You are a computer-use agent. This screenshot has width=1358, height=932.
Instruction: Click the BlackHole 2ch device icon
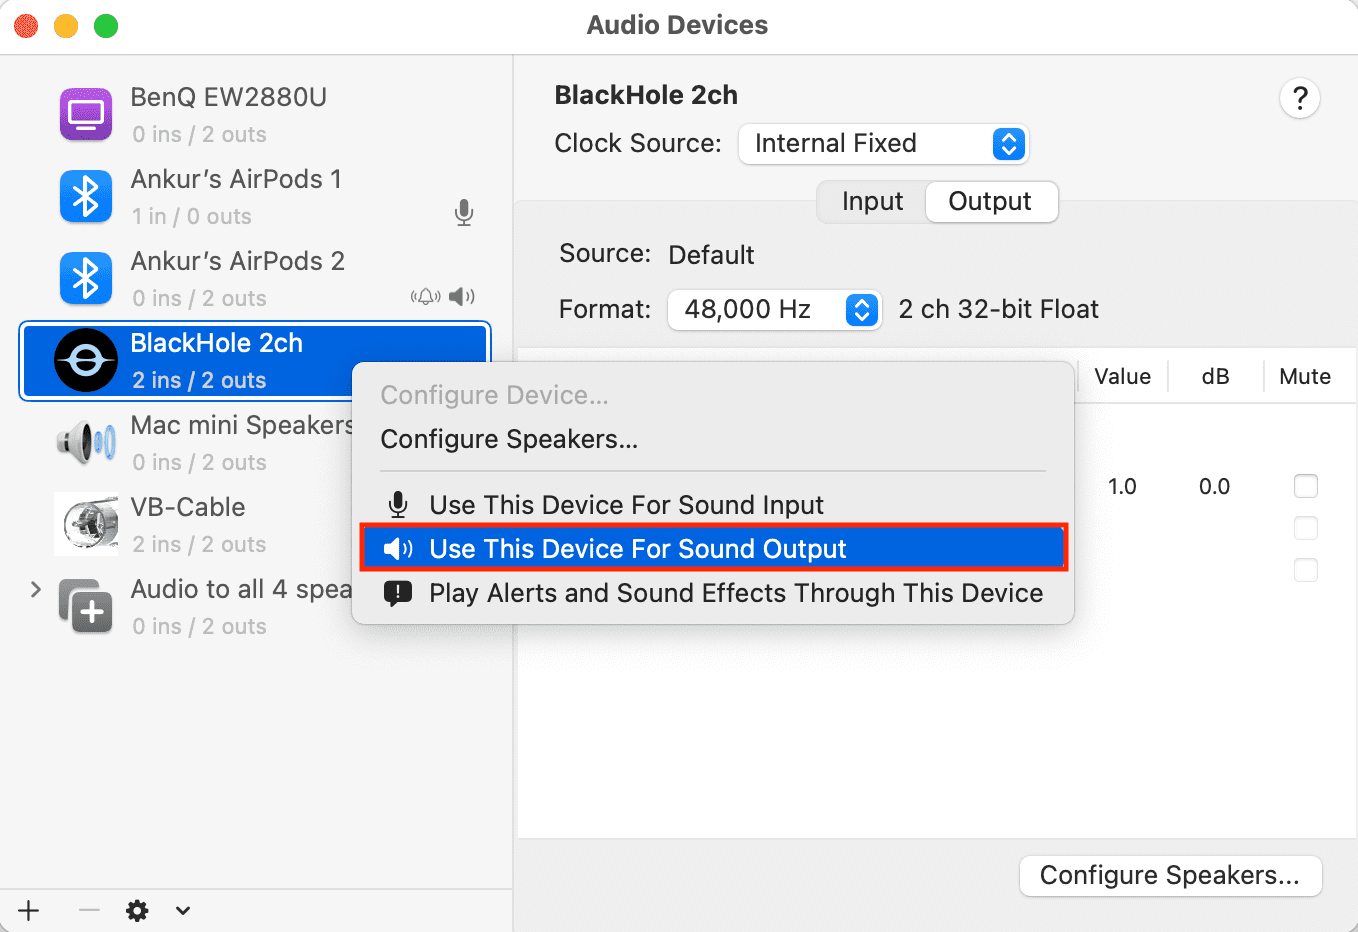pyautogui.click(x=86, y=360)
